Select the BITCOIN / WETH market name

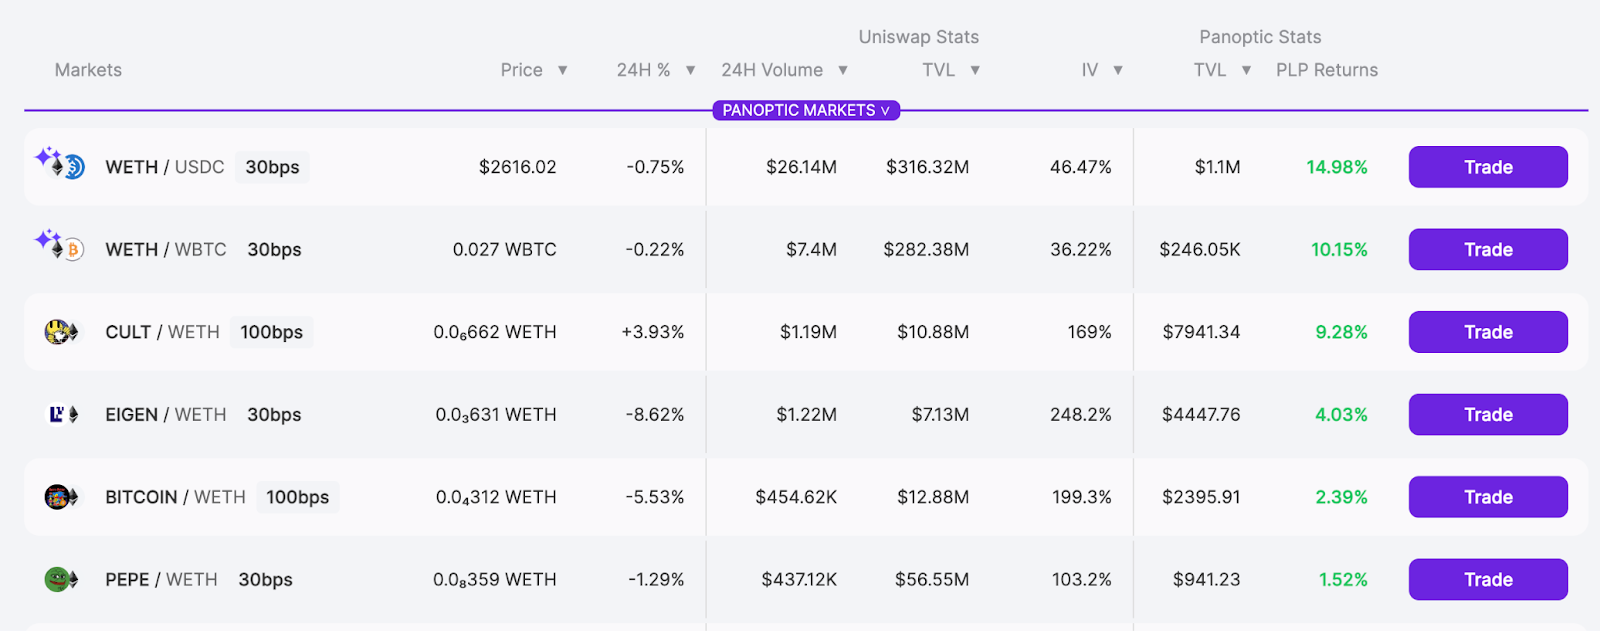[x=175, y=497]
